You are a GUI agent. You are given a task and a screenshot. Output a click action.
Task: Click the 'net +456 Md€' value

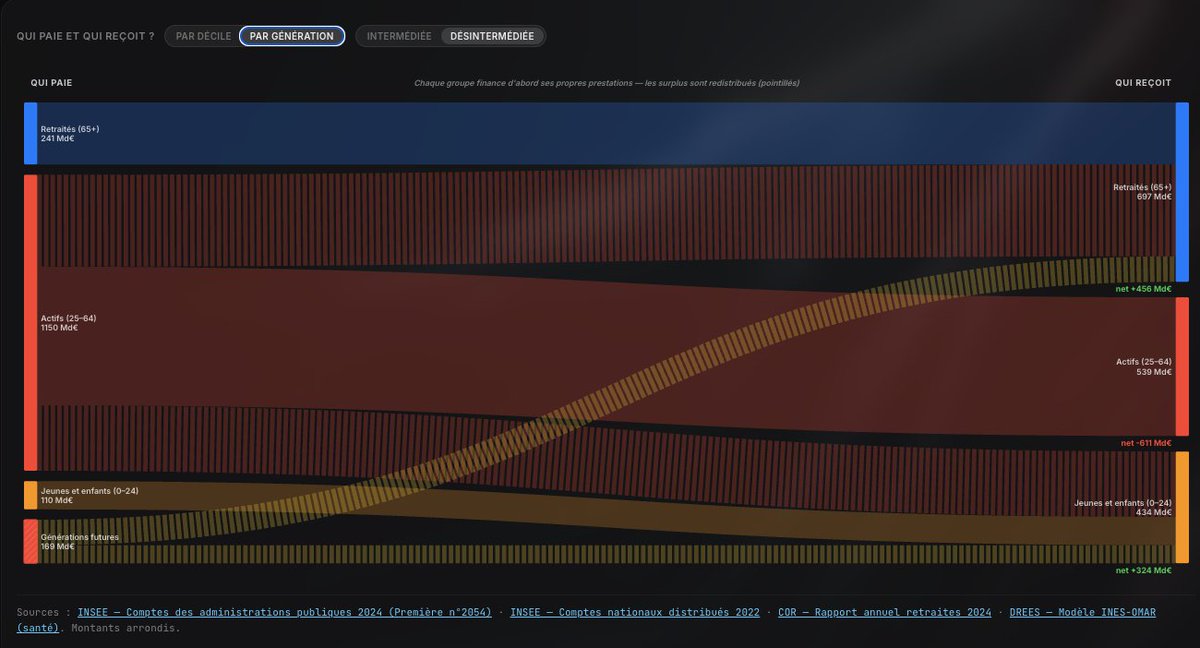1143,289
